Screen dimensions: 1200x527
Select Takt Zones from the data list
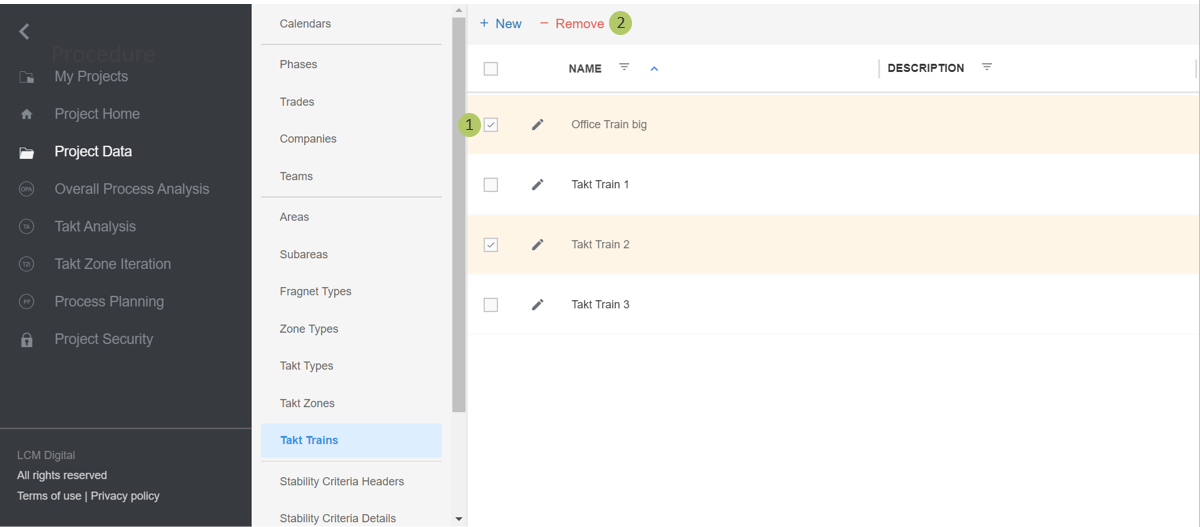307,403
